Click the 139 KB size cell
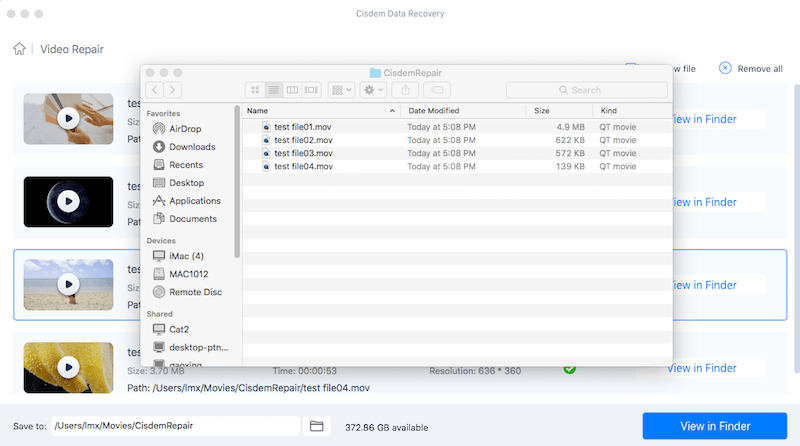Screen dimensions: 800x446 [x=570, y=167]
